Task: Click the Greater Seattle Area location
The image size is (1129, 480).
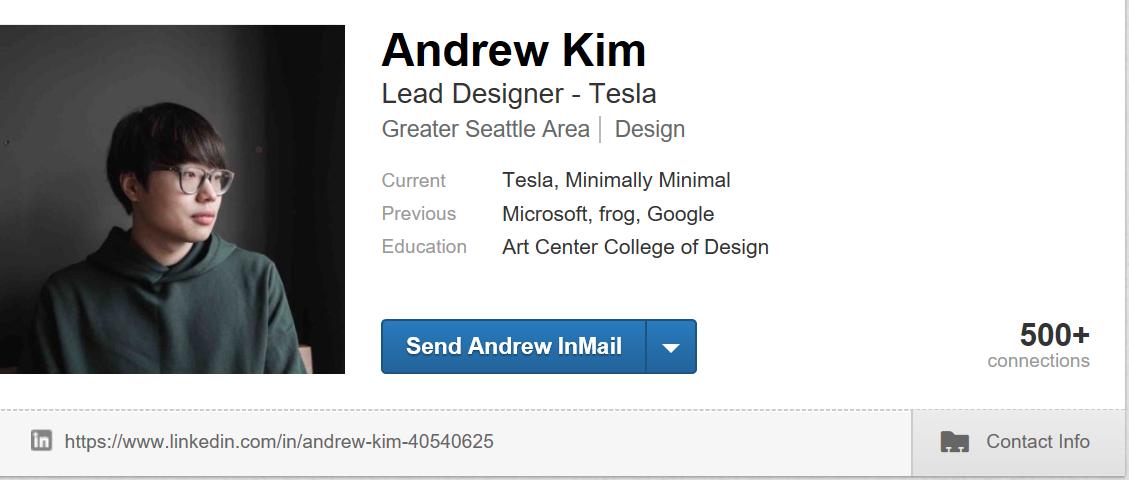Action: [486, 129]
